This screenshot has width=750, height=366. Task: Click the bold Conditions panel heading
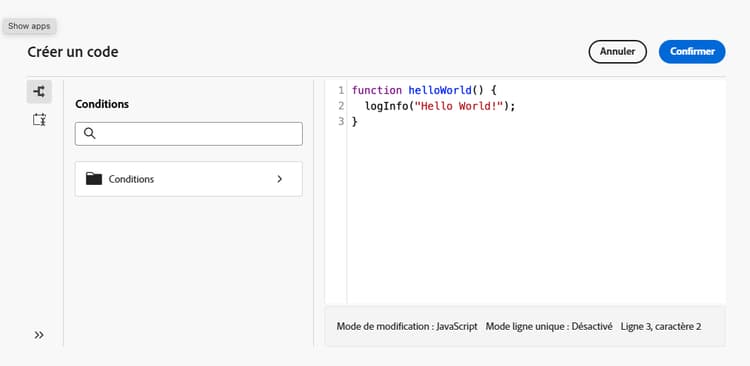click(x=102, y=104)
